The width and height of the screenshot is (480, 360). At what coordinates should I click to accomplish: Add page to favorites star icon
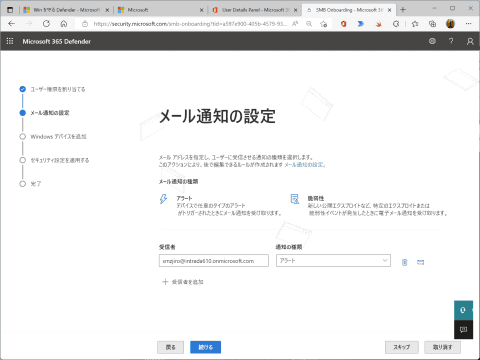(x=323, y=24)
